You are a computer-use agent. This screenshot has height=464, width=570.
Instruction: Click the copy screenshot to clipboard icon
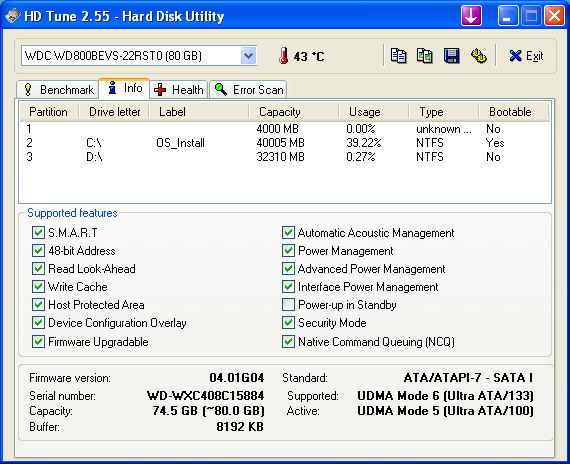pyautogui.click(x=425, y=56)
